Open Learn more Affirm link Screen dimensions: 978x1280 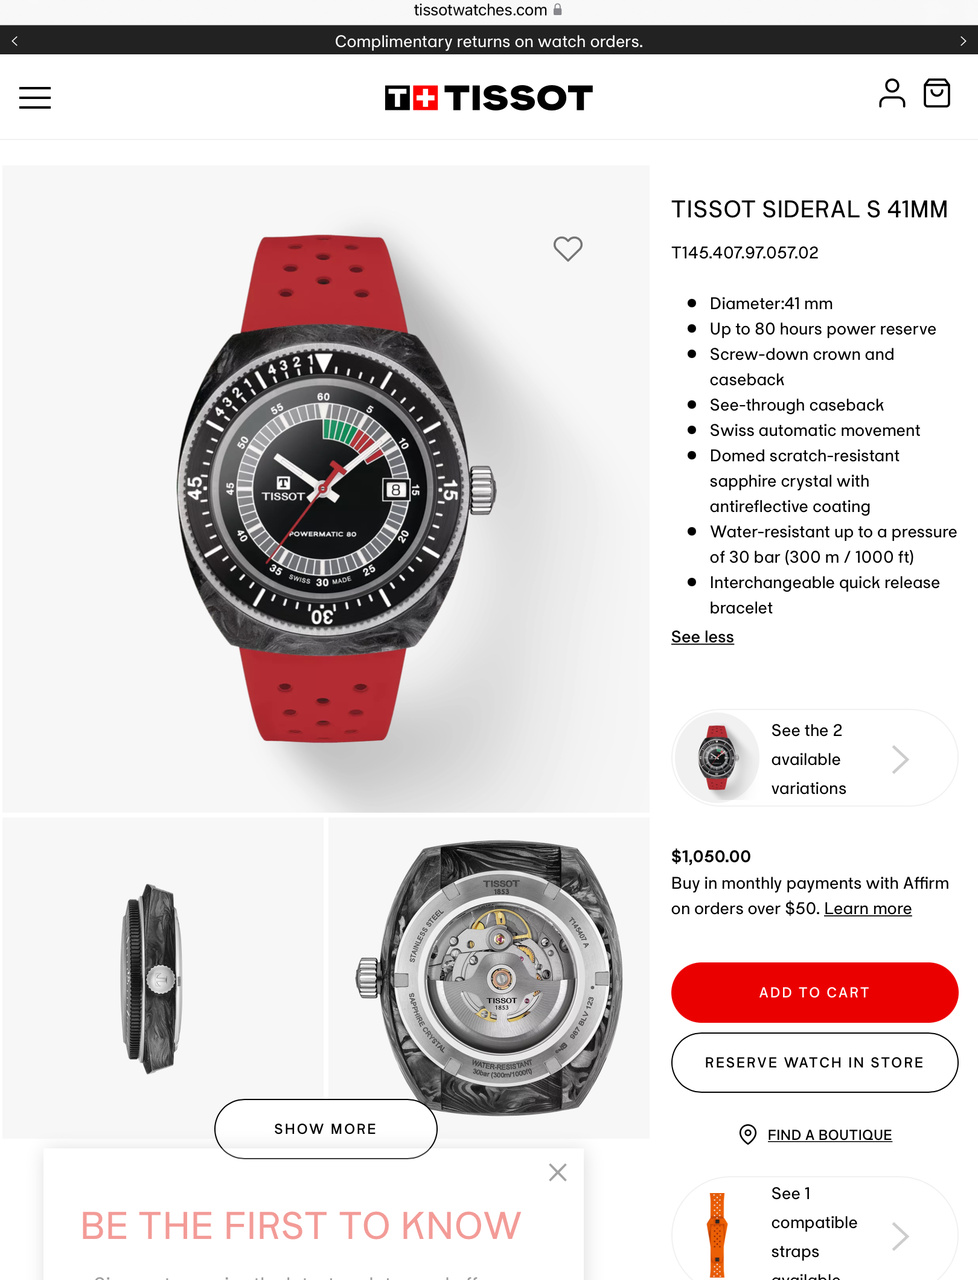point(868,908)
